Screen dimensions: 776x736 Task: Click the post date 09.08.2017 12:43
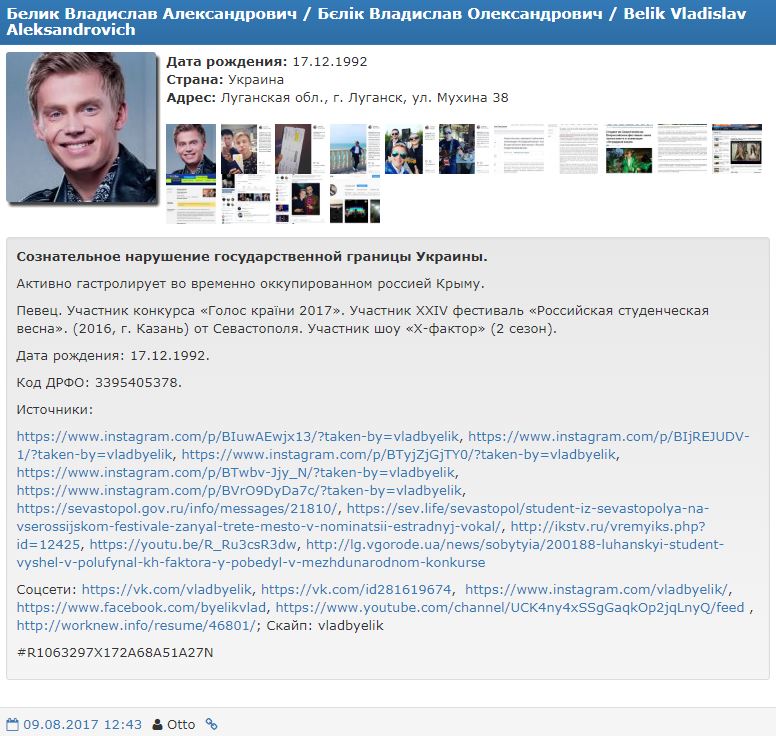coord(82,725)
